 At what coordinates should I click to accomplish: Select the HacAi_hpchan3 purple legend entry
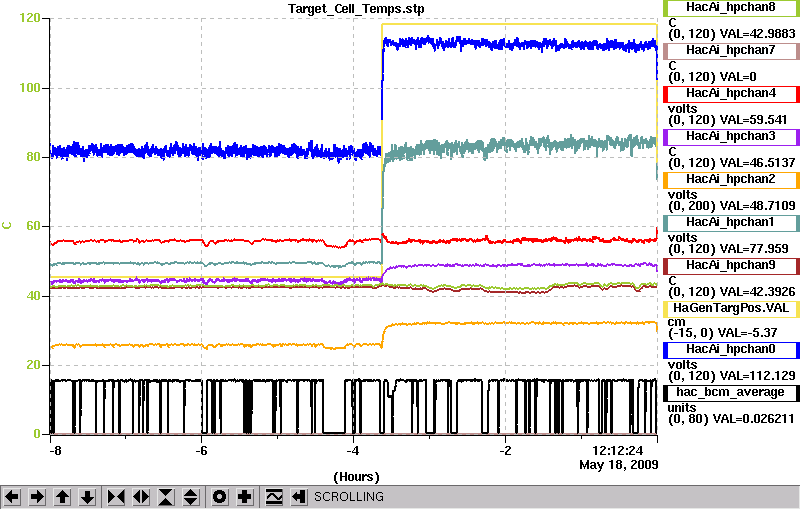pyautogui.click(x=731, y=137)
